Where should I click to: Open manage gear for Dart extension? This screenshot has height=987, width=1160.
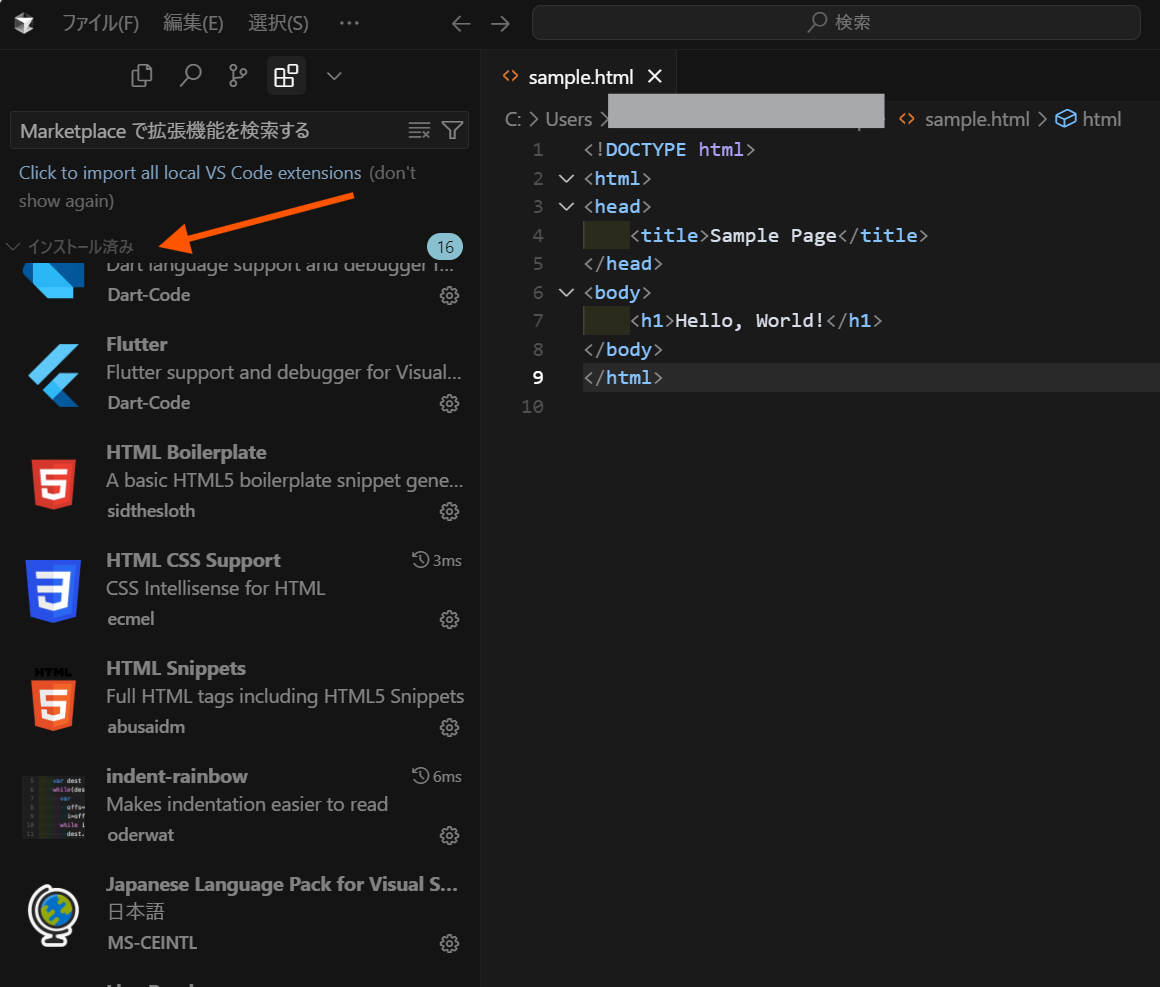[449, 295]
